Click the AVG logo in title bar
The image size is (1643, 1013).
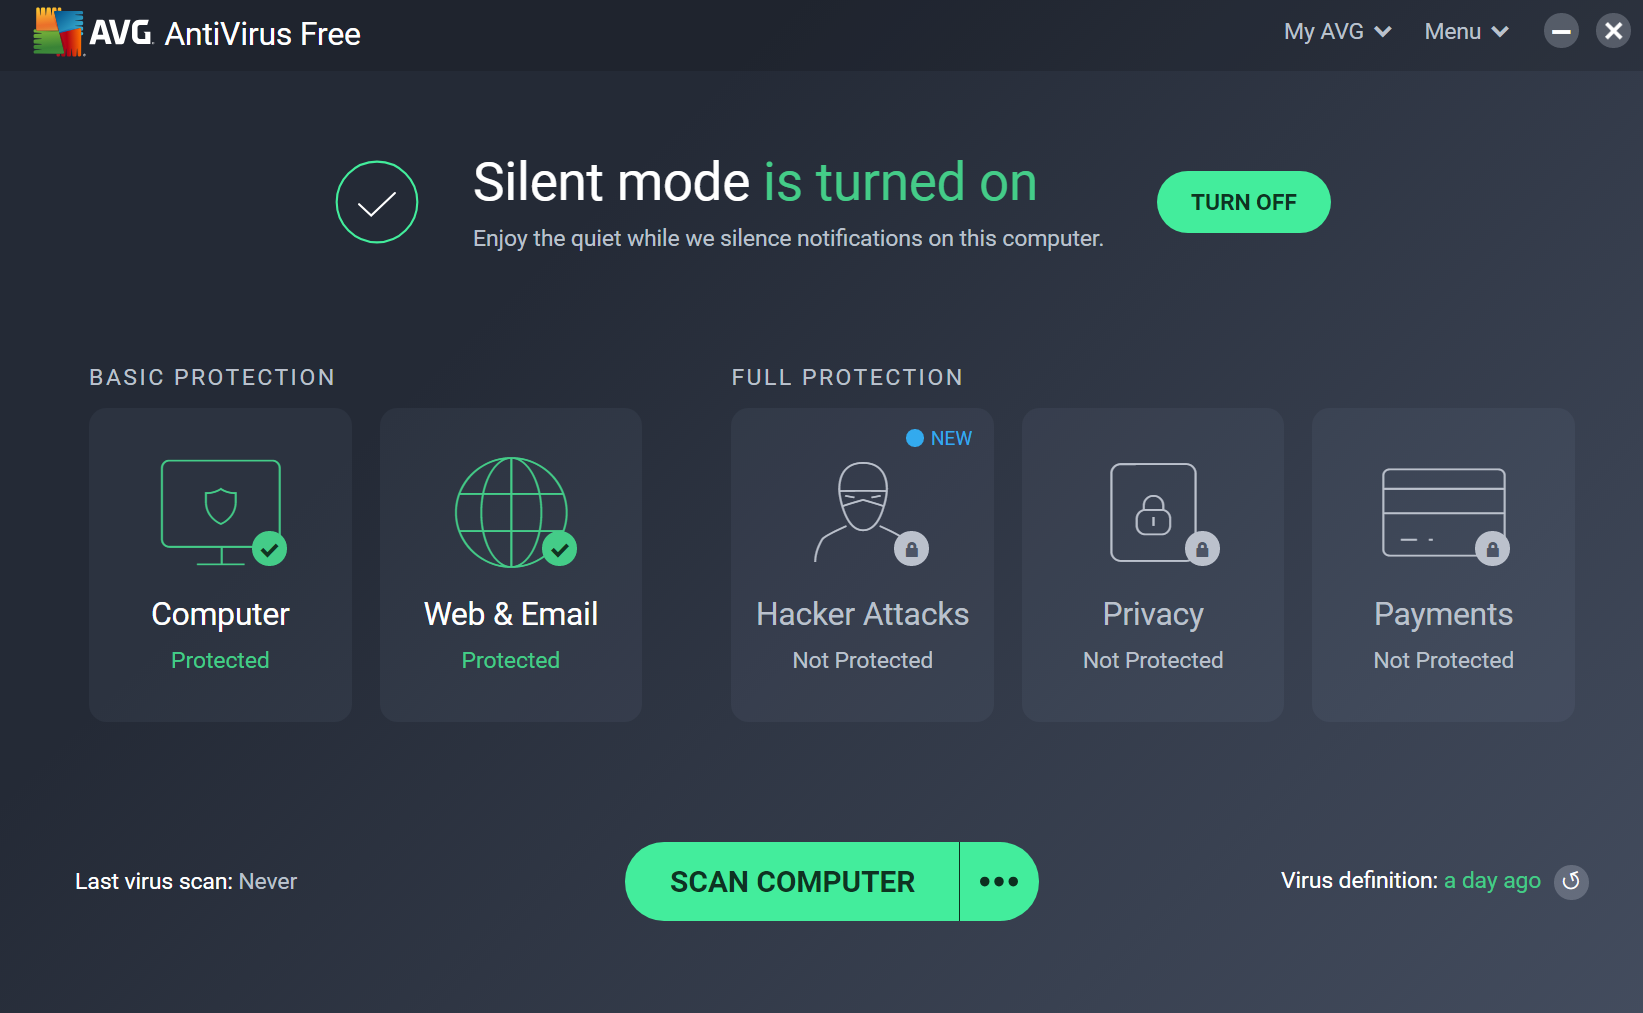(59, 32)
